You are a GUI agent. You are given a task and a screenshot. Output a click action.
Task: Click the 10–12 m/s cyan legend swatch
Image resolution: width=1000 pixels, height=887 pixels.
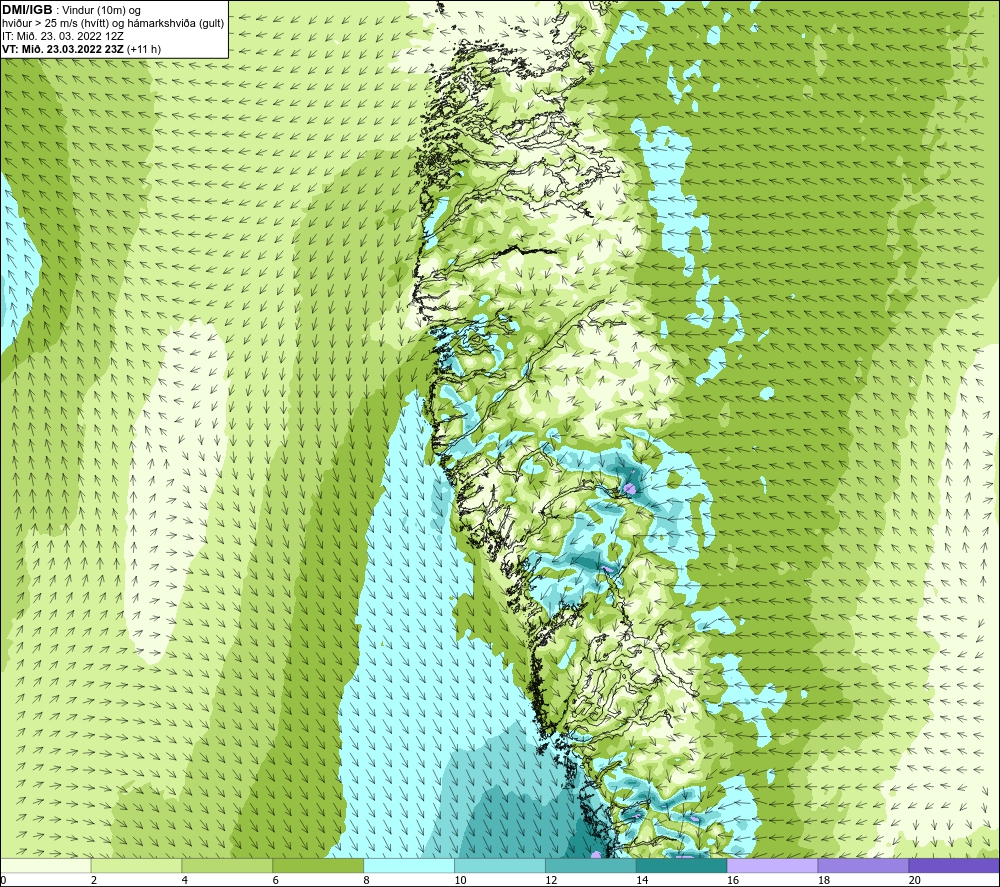pyautogui.click(x=500, y=866)
